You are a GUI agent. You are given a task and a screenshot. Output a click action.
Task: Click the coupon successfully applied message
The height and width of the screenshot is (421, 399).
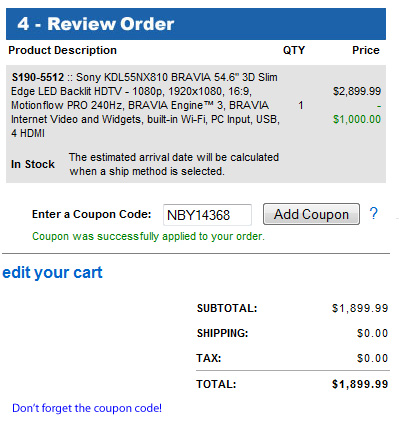(148, 236)
